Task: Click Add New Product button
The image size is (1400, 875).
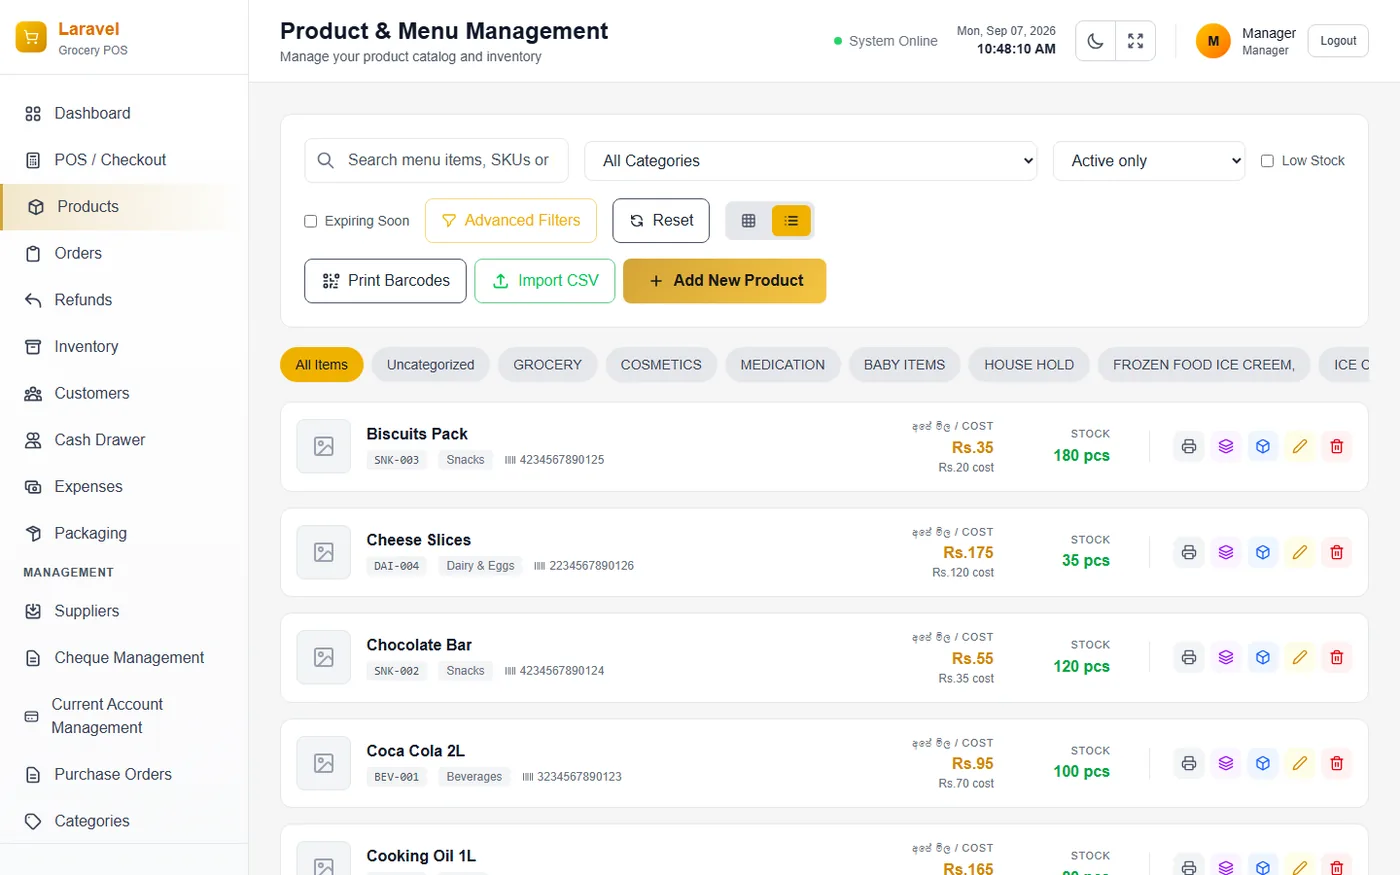Action: (725, 281)
